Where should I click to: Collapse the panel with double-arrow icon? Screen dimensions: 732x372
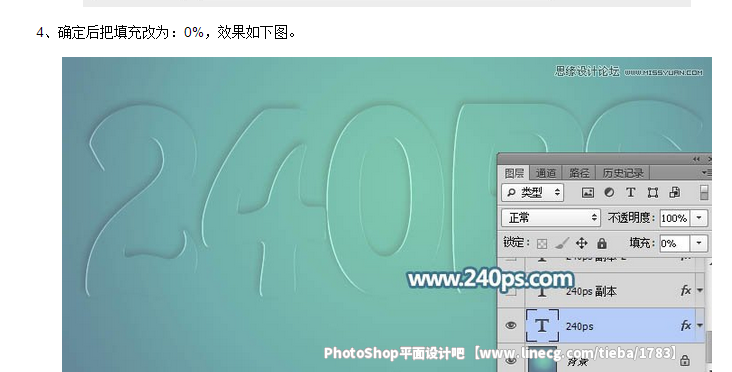click(697, 159)
